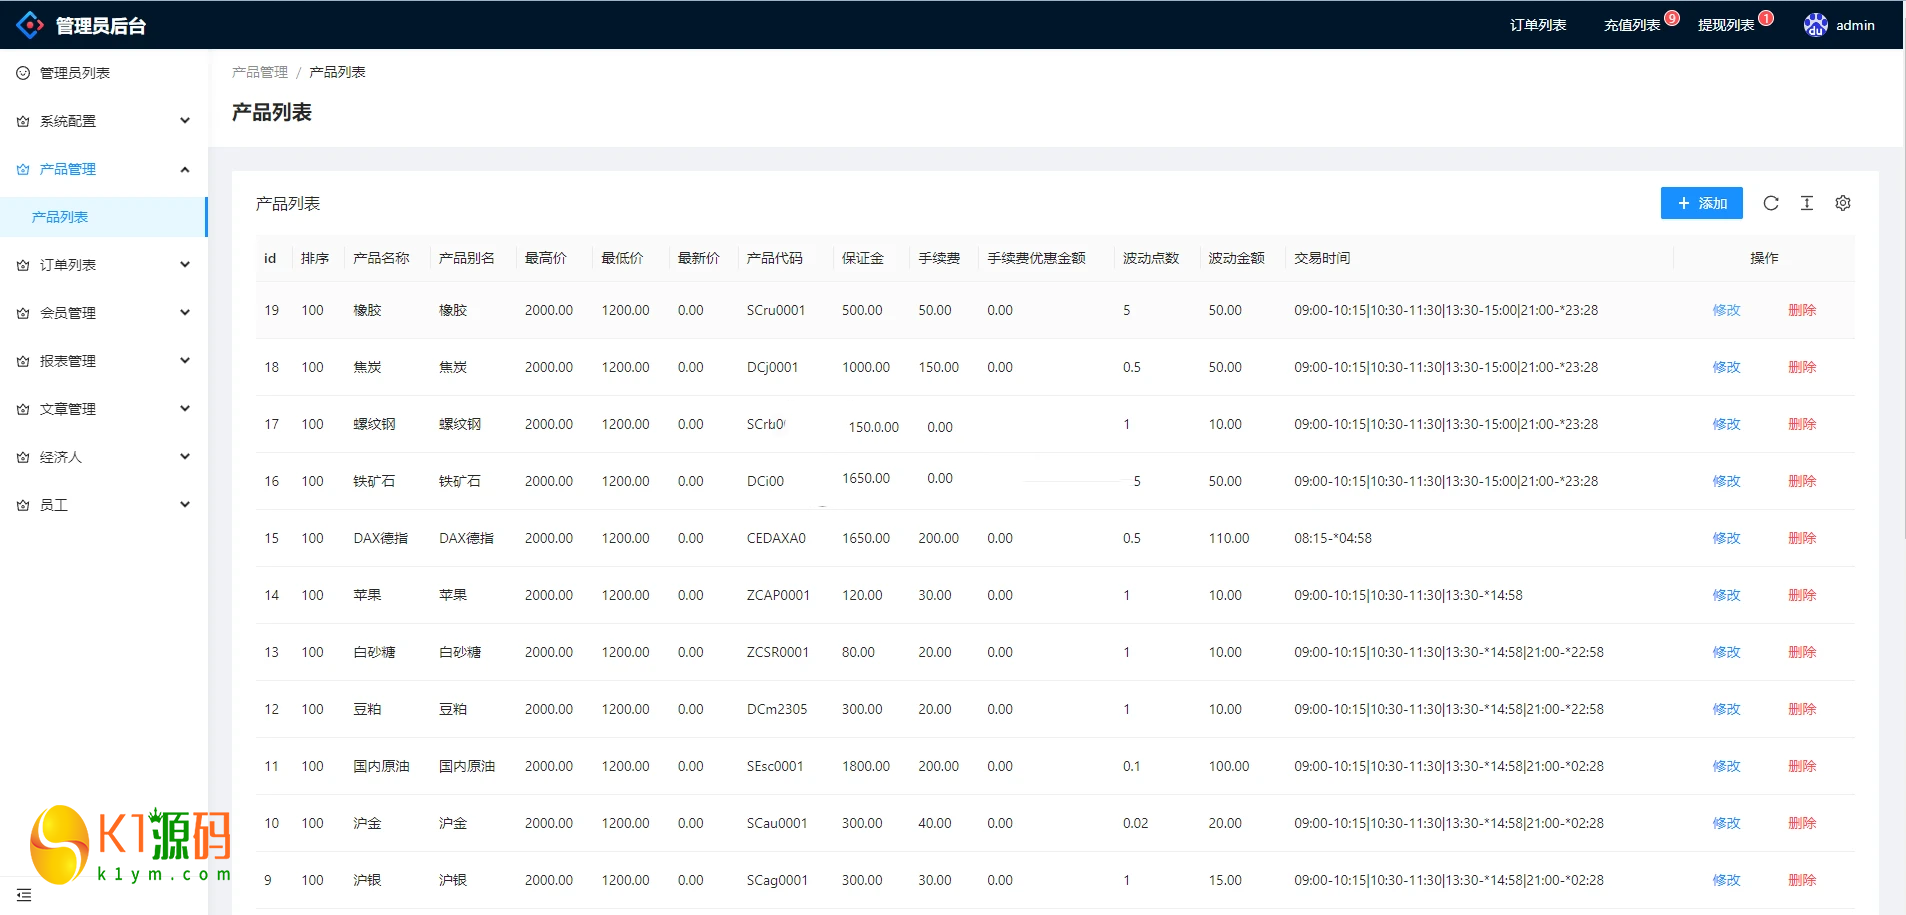The height and width of the screenshot is (915, 1906).
Task: Click 产品管理 in the breadcrumb
Action: point(259,72)
